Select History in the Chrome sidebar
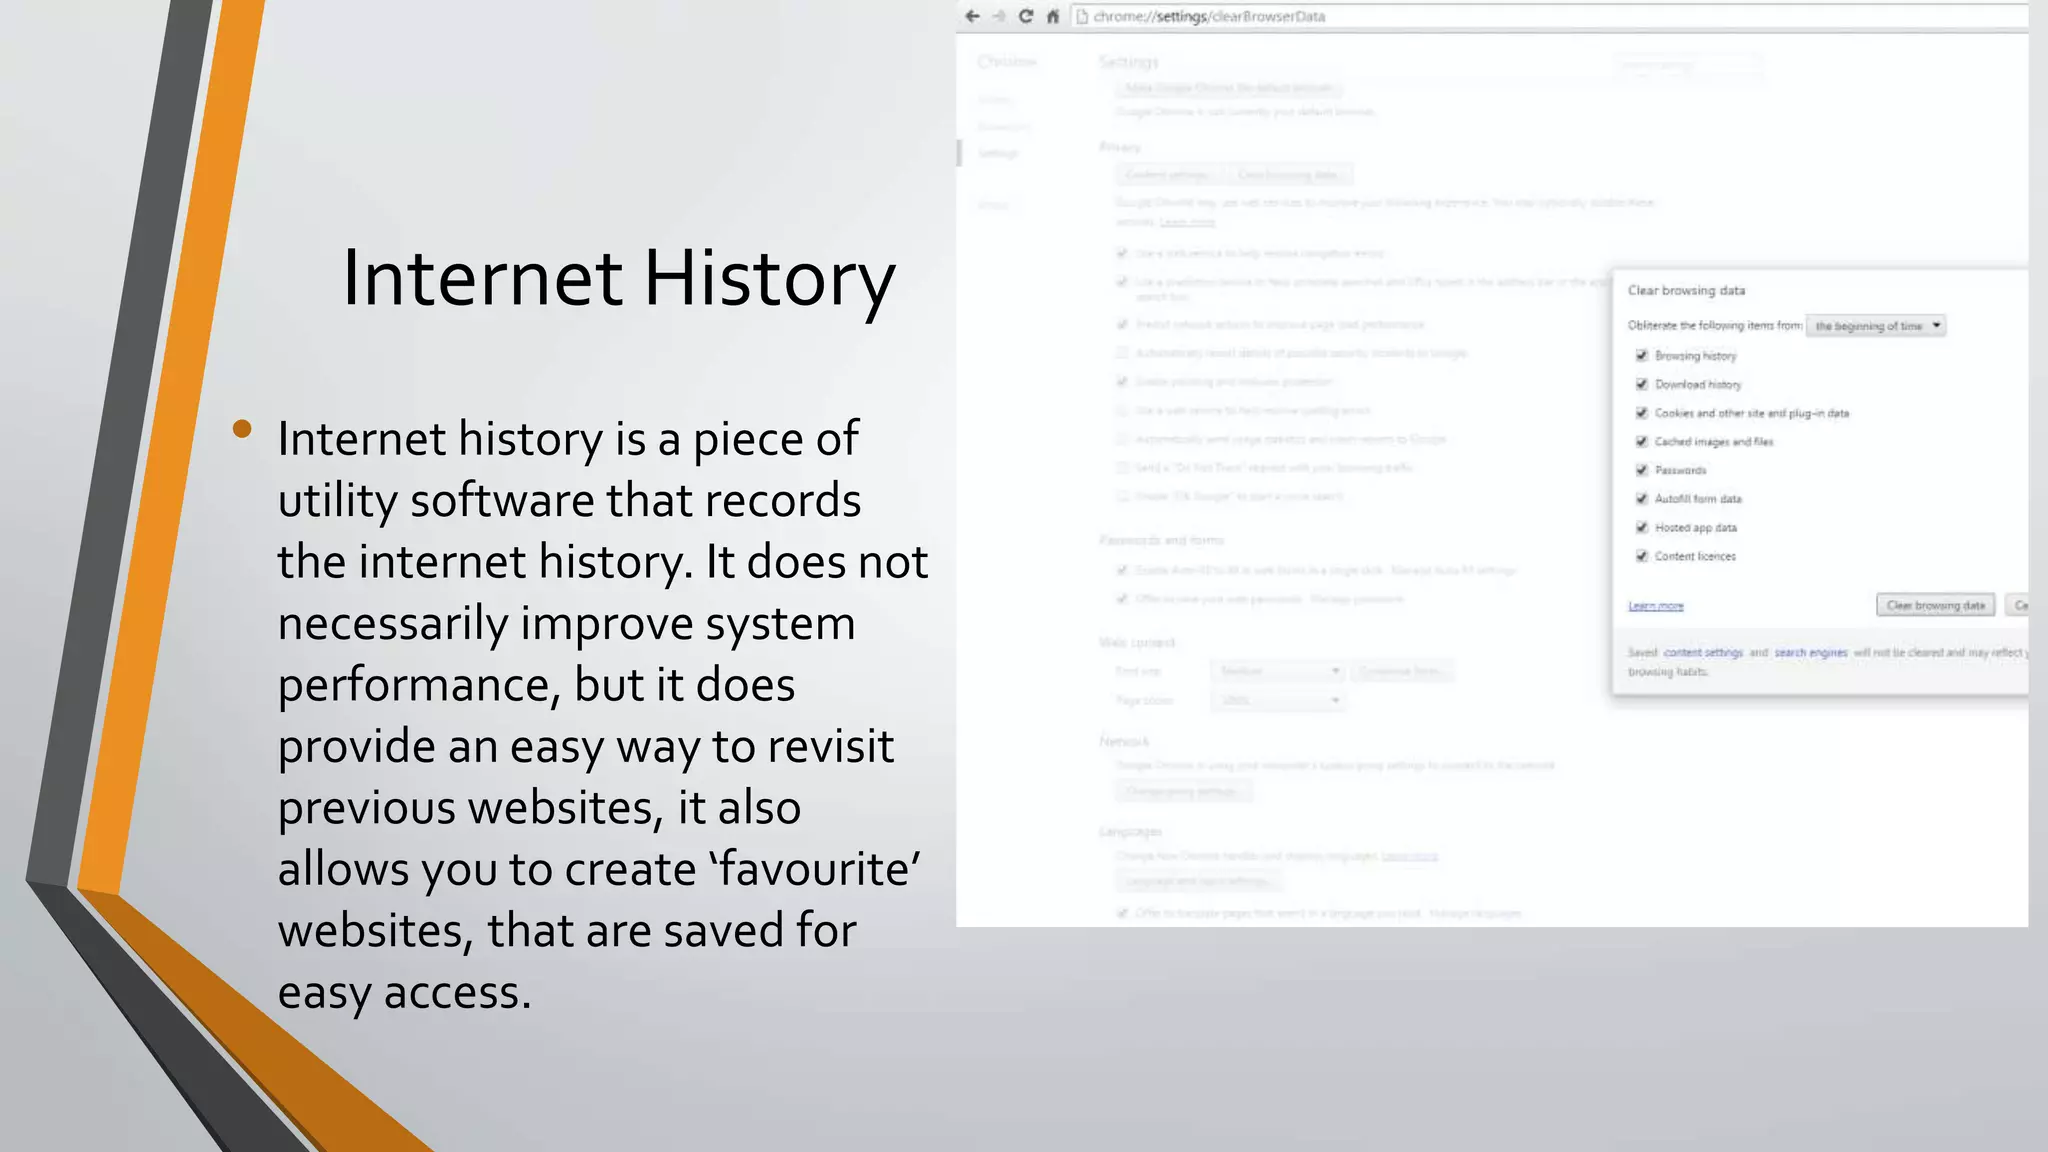 [x=994, y=100]
